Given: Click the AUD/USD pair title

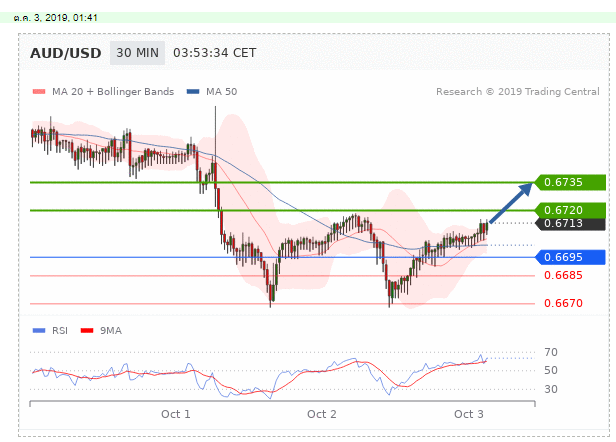Looking at the screenshot, I should (x=66, y=53).
